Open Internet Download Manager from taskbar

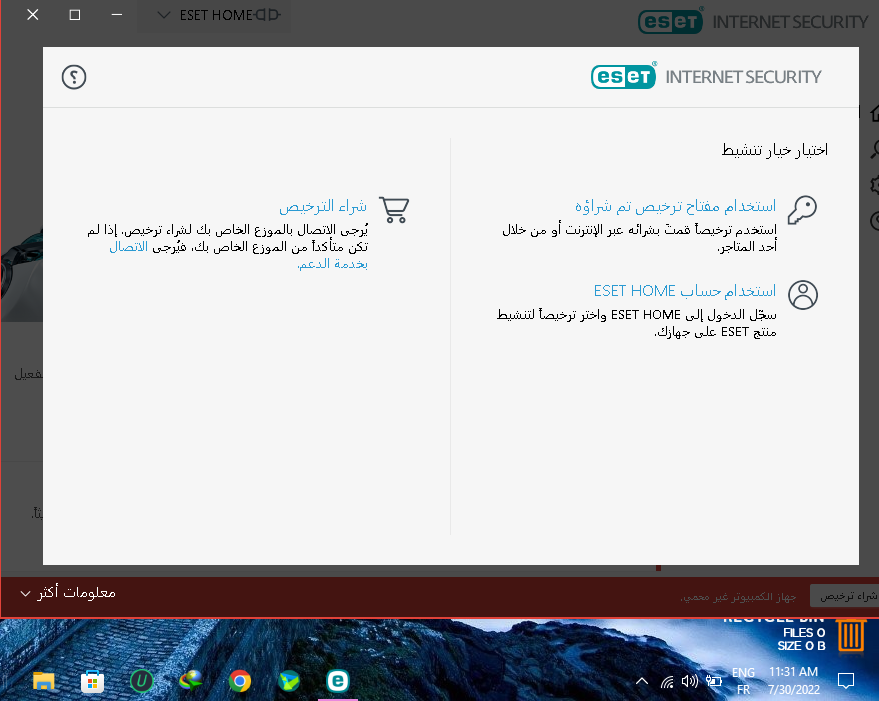(x=191, y=681)
